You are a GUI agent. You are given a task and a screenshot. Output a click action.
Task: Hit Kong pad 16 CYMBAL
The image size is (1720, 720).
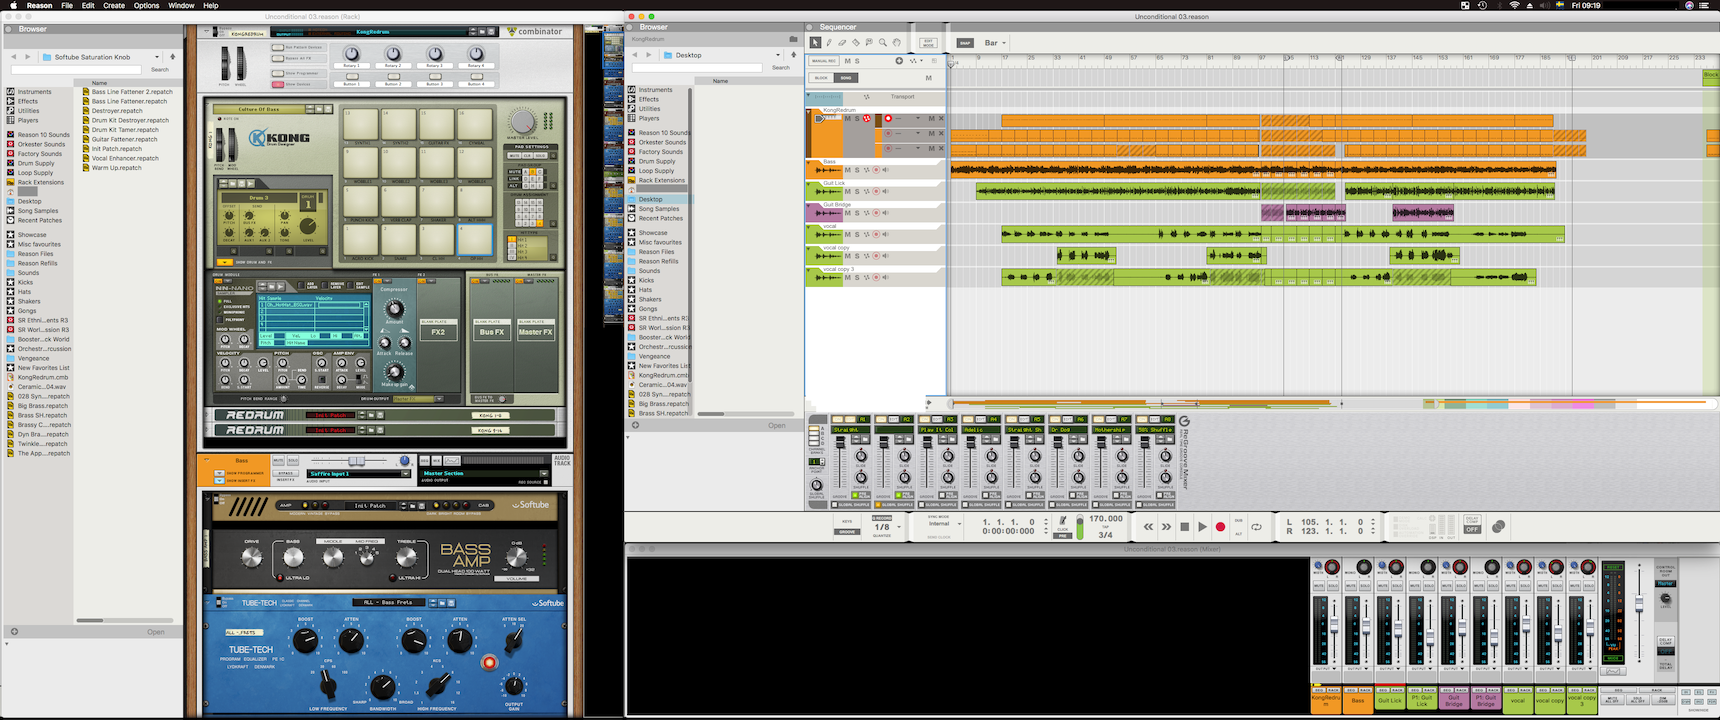[x=475, y=124]
